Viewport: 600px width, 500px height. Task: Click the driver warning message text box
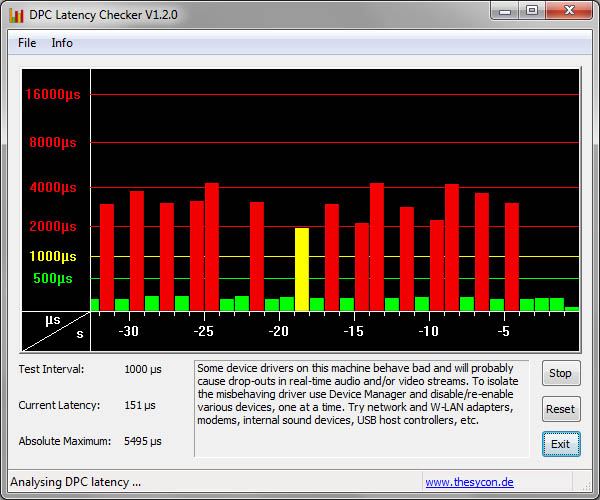click(362, 409)
